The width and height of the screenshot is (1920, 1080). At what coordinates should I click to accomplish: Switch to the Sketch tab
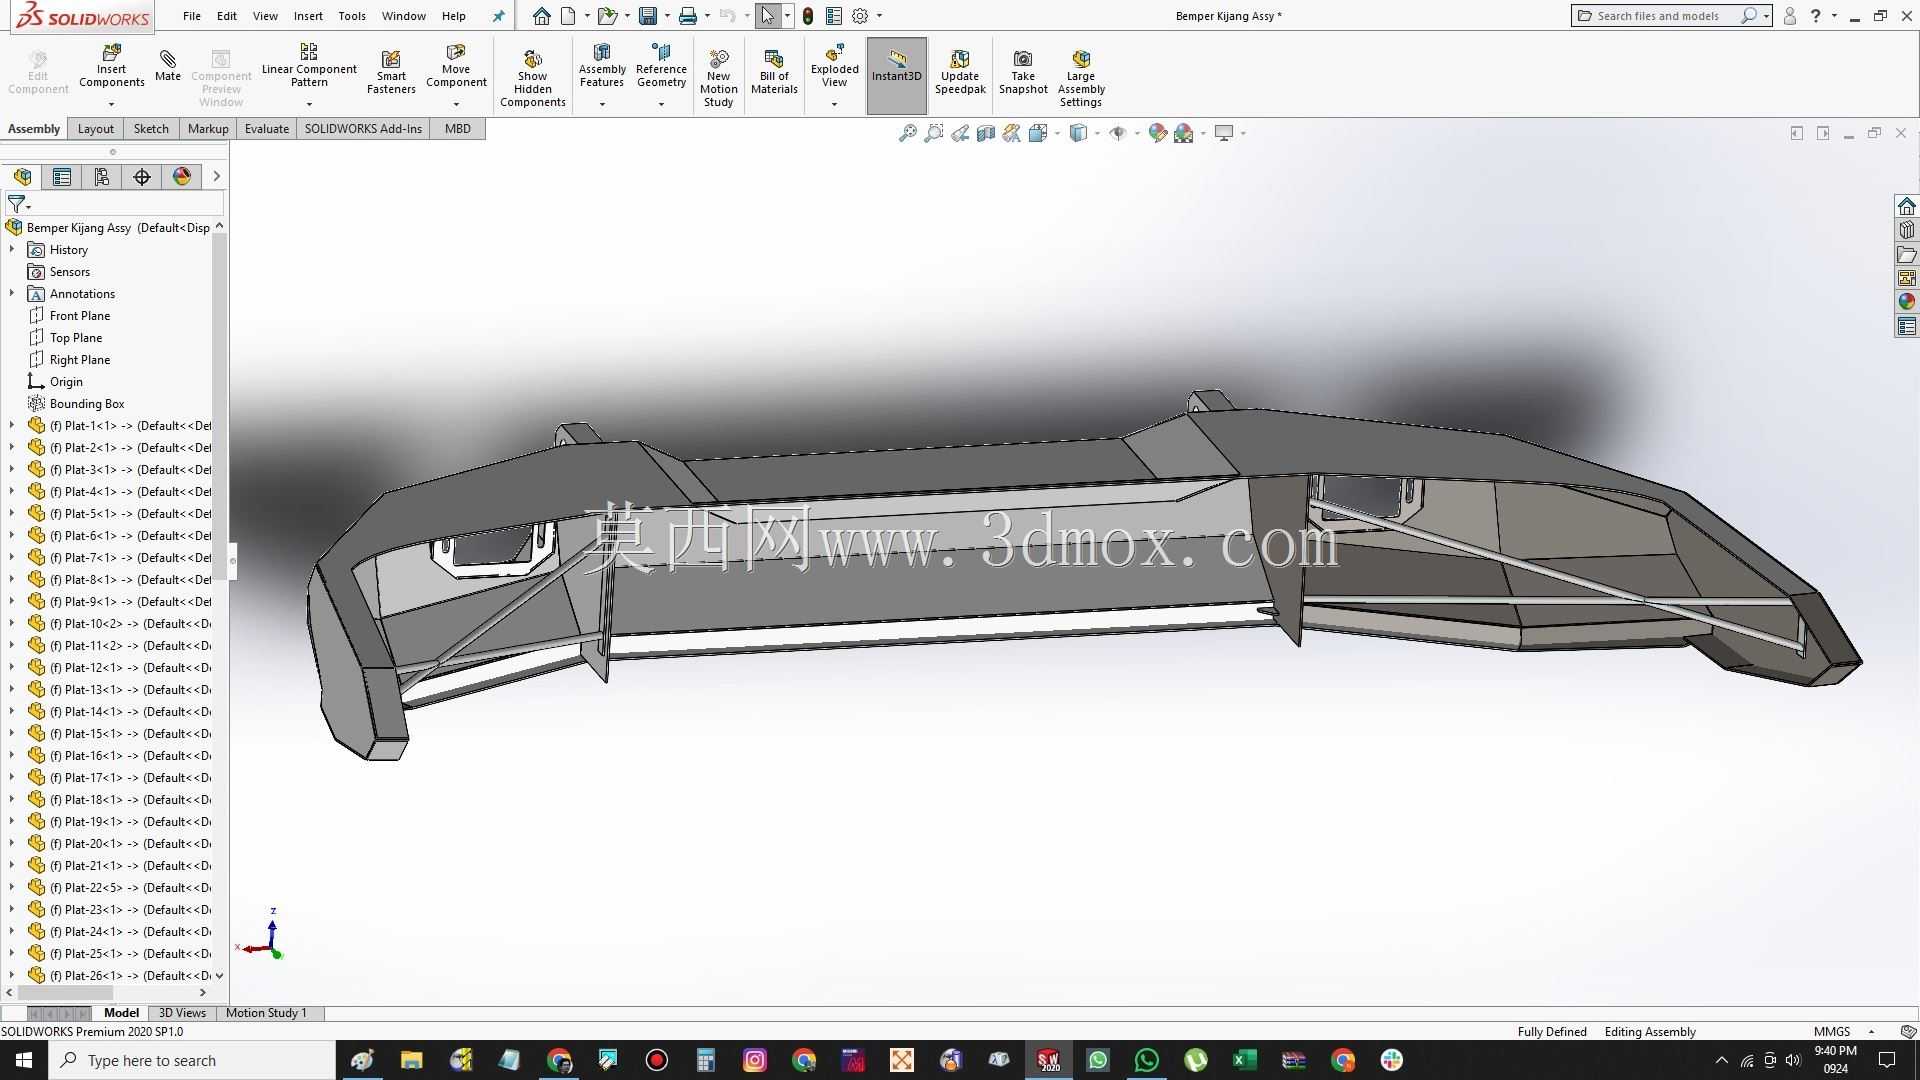[x=151, y=128]
